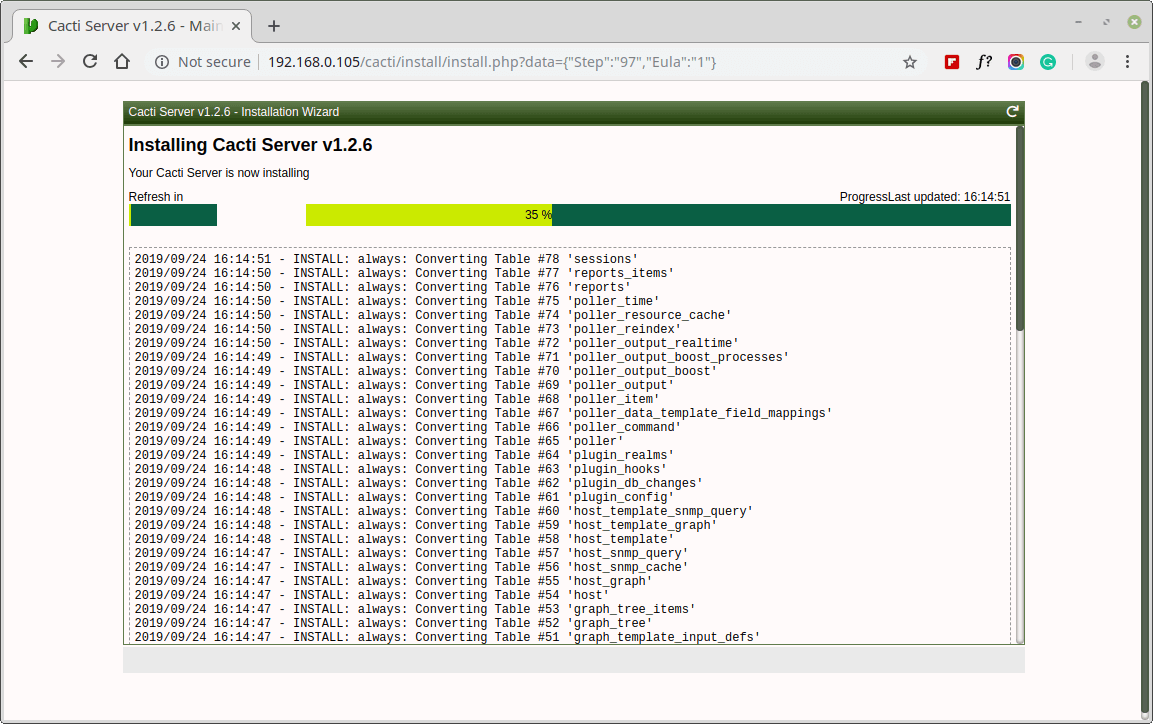The width and height of the screenshot is (1153, 724).
Task: Go back using the browser back arrow
Action: 26,62
